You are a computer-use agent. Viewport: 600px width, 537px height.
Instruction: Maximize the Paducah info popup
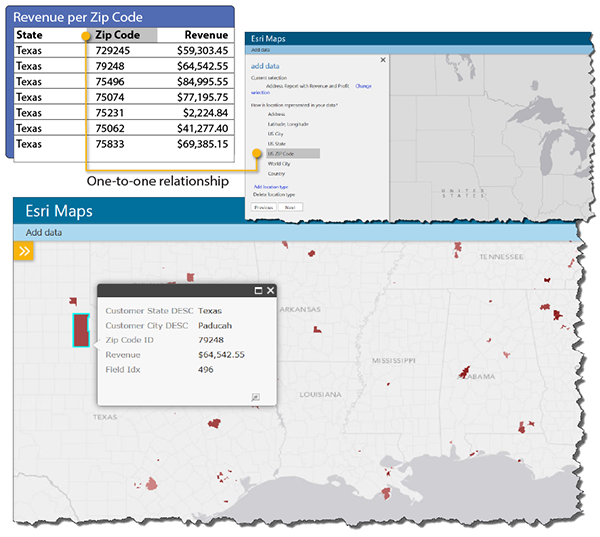point(259,291)
